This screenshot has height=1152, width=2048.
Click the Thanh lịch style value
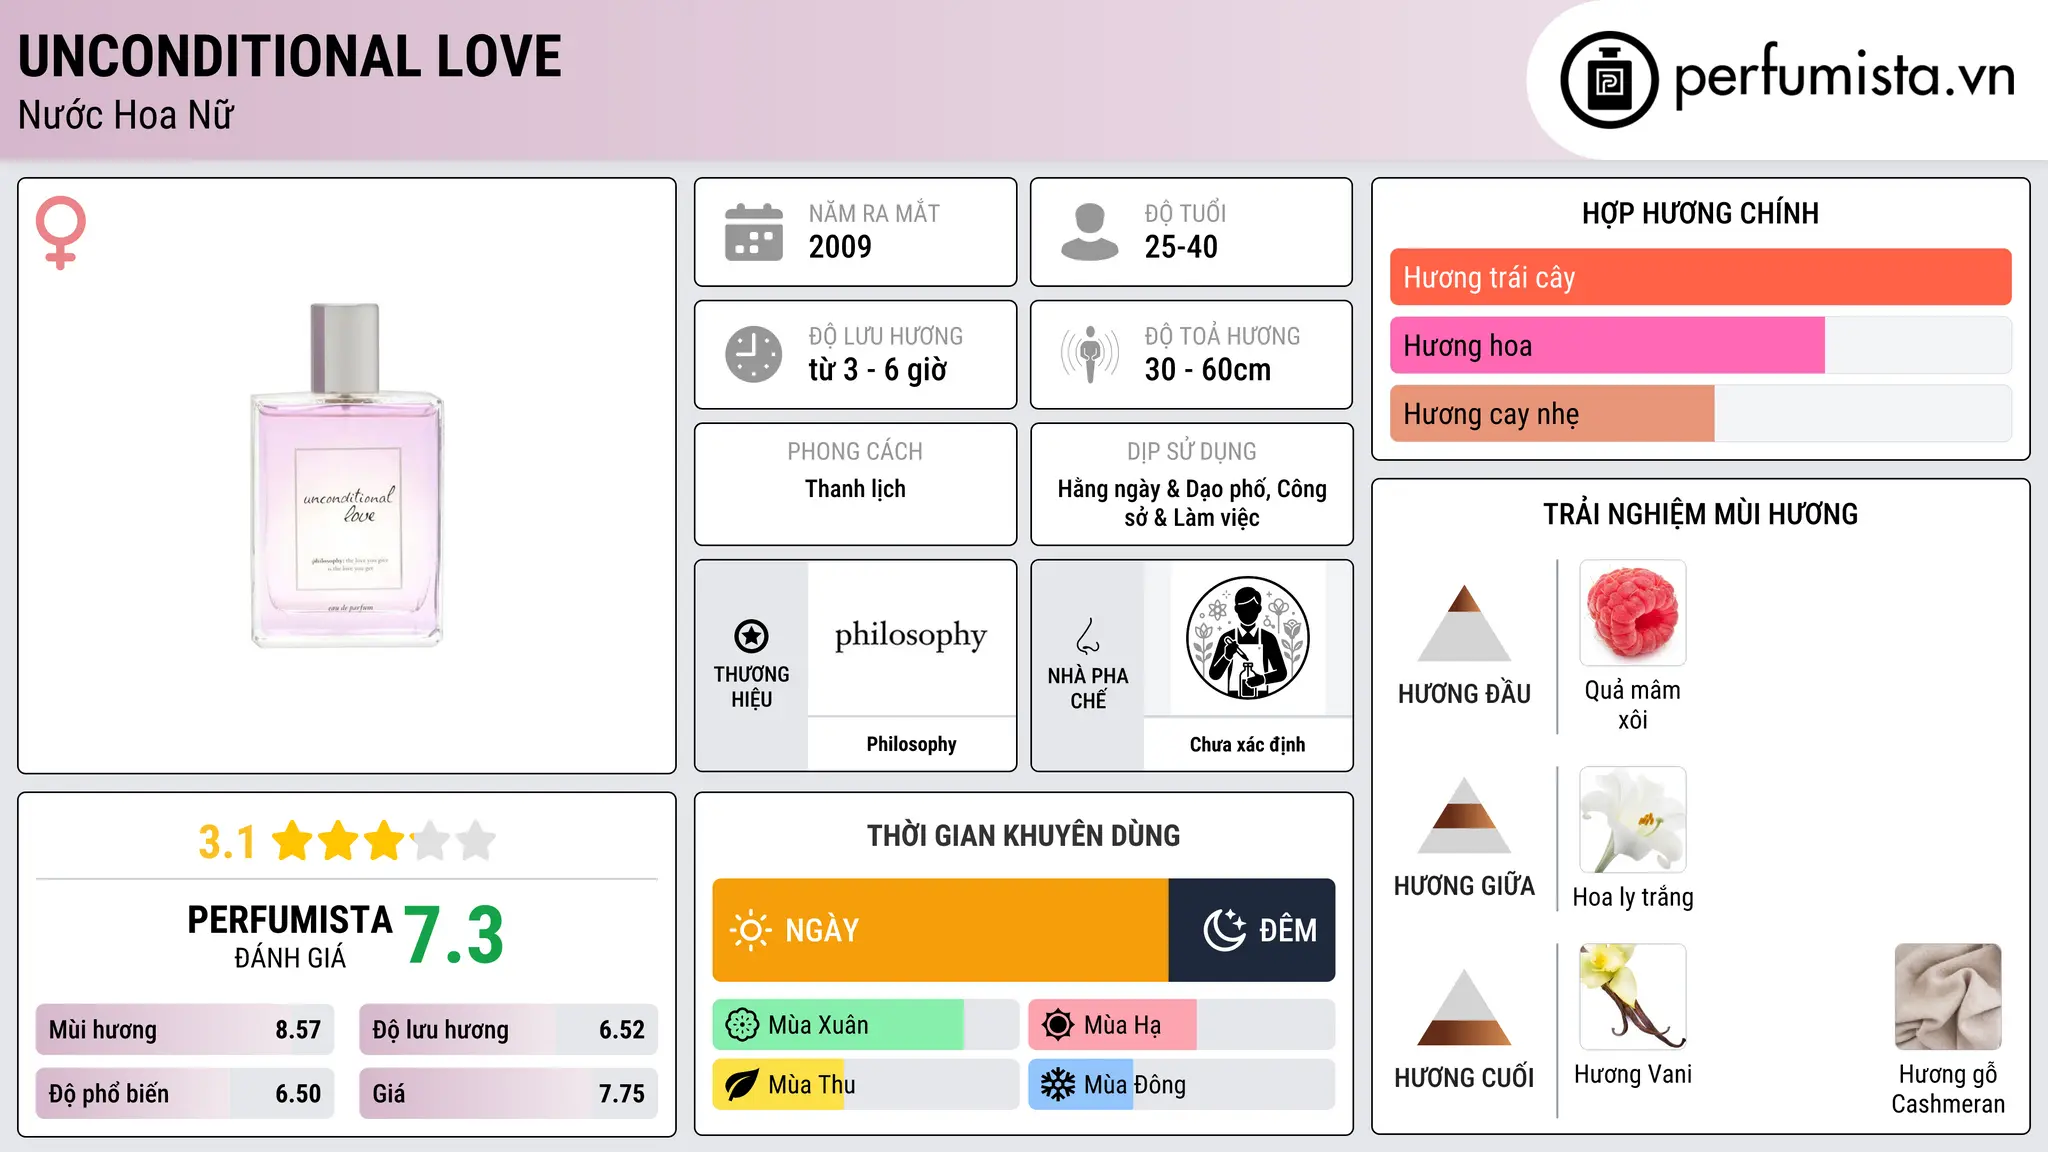(x=855, y=489)
